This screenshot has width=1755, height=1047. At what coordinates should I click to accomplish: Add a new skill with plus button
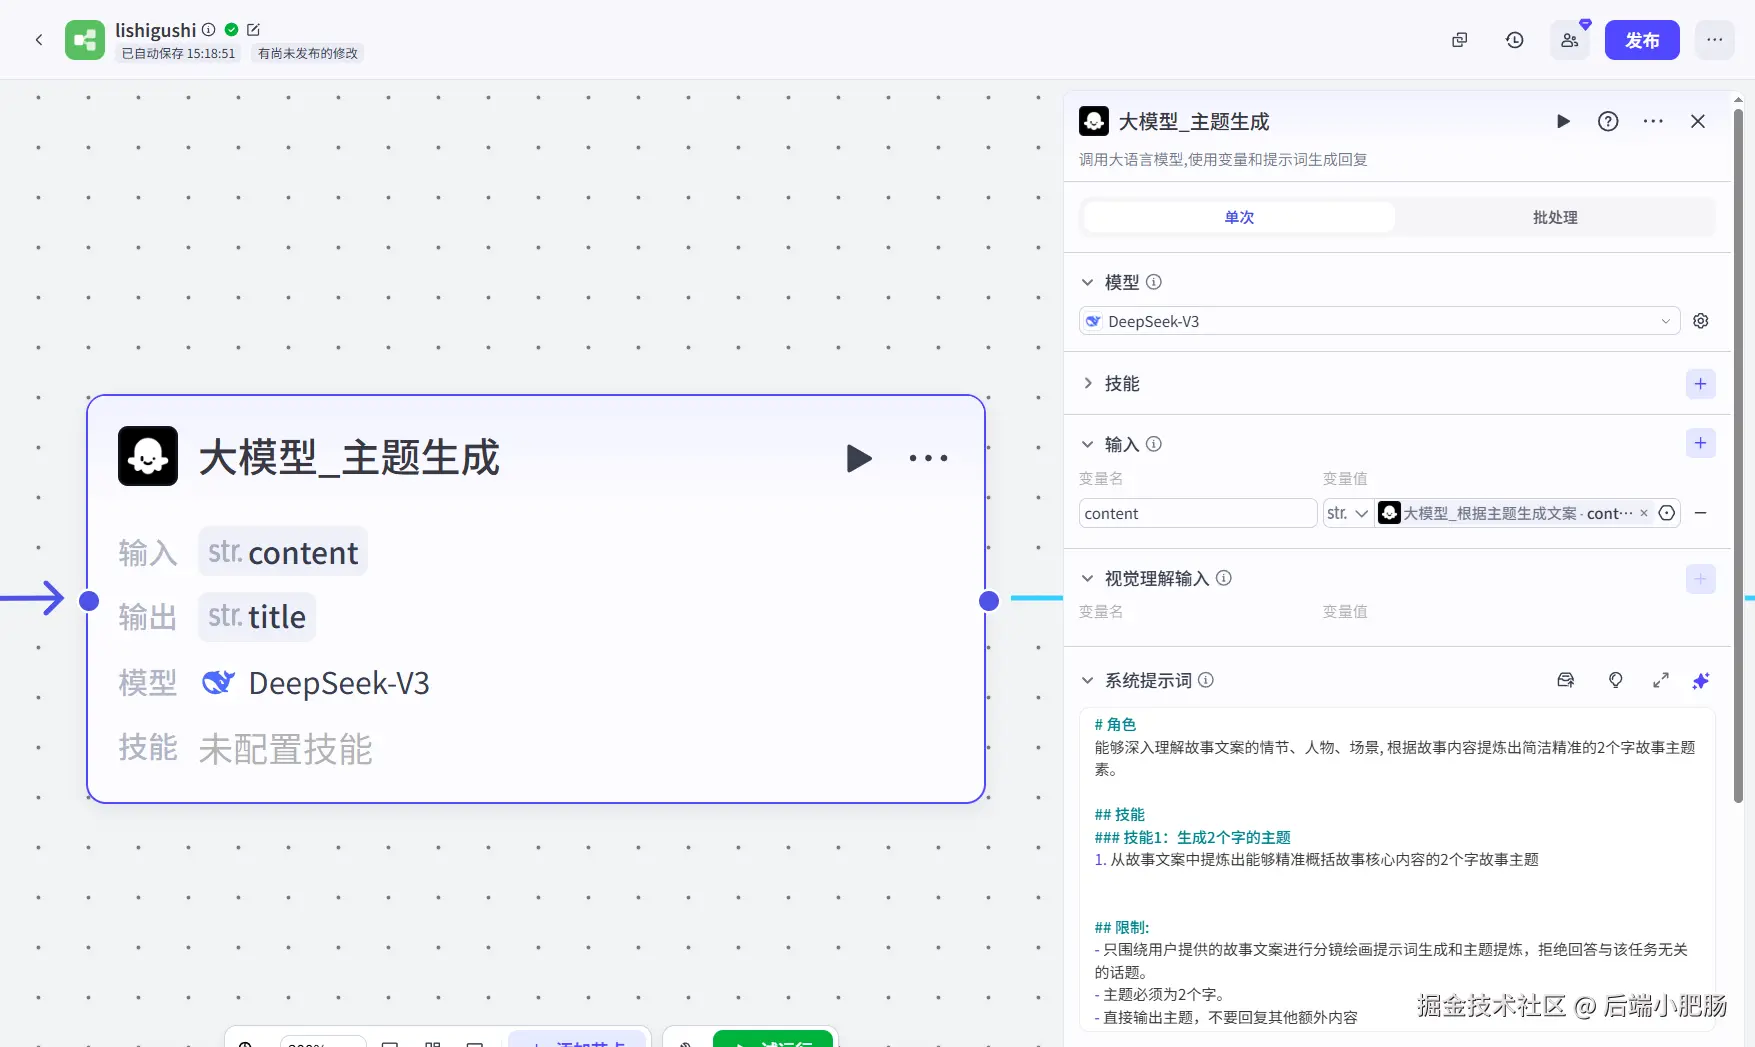coord(1701,384)
